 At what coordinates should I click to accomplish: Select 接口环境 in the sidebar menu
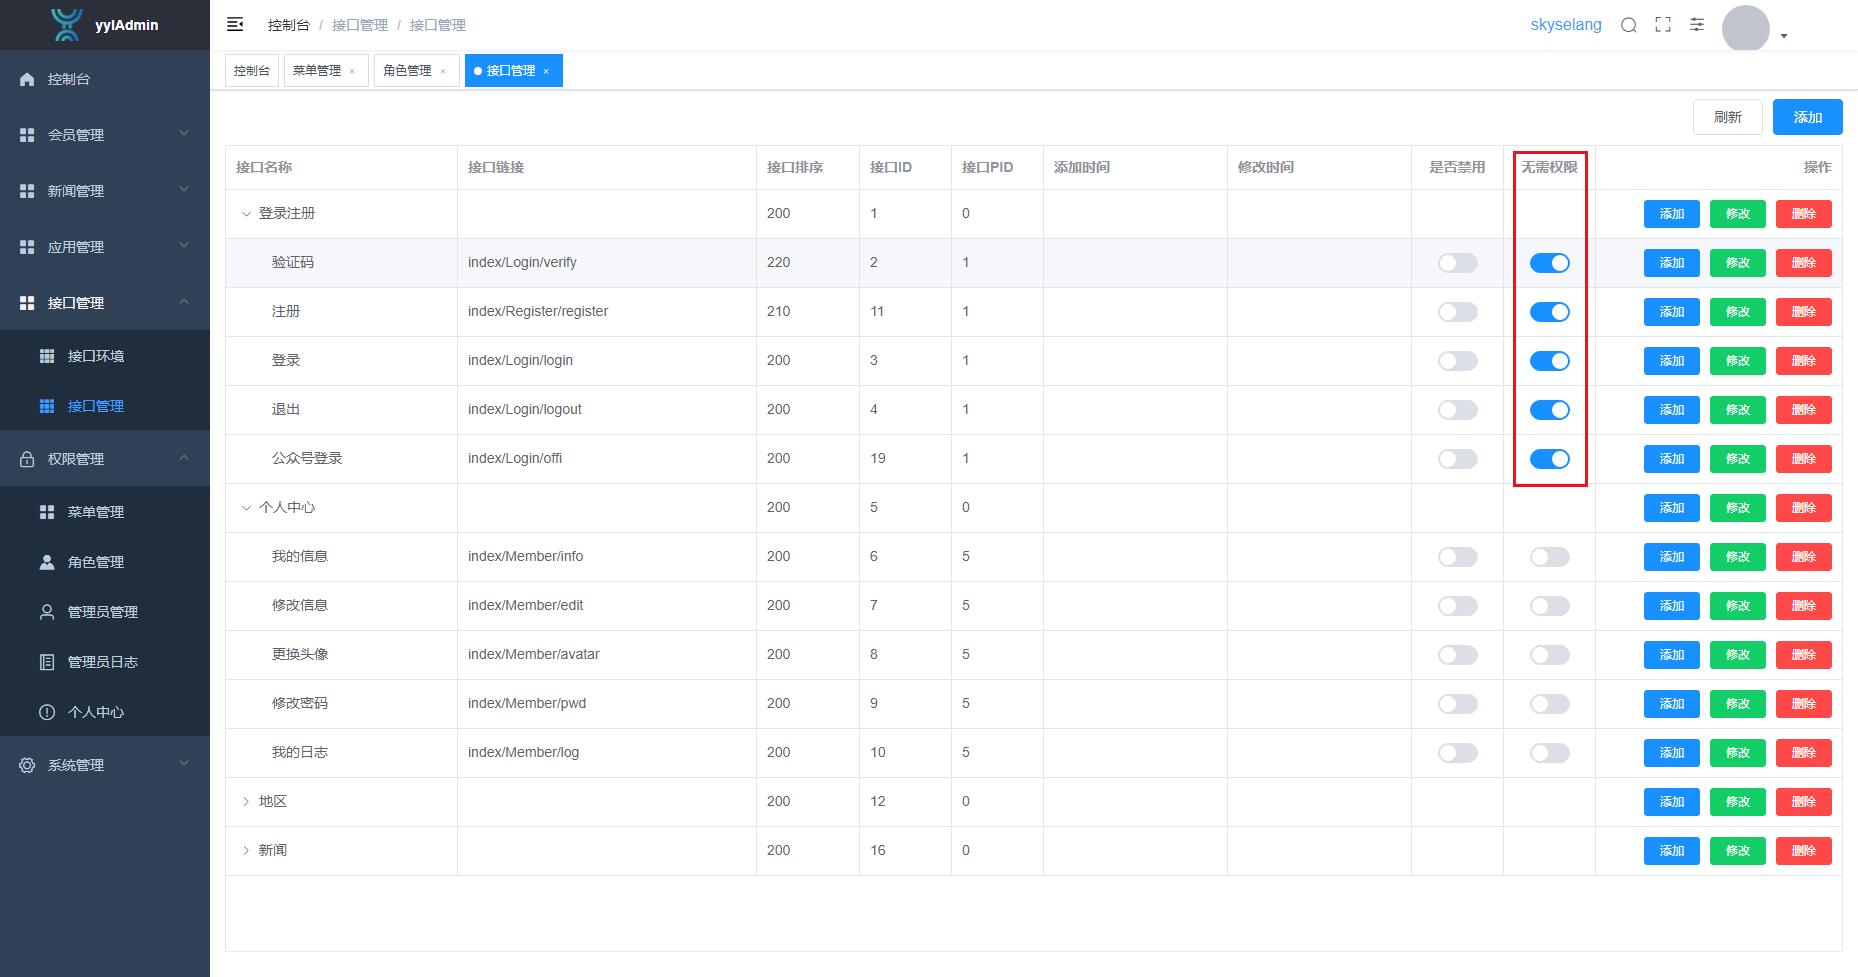coord(96,356)
